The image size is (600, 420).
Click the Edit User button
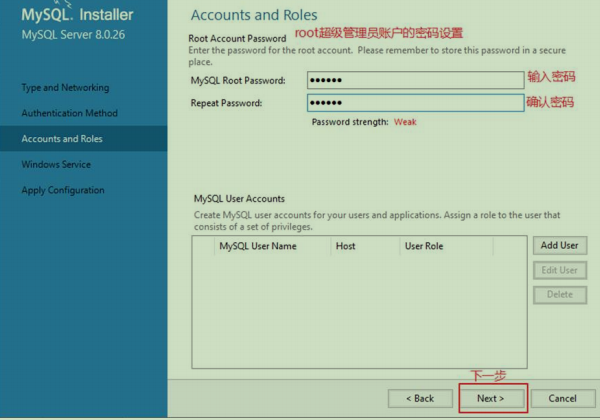559,270
